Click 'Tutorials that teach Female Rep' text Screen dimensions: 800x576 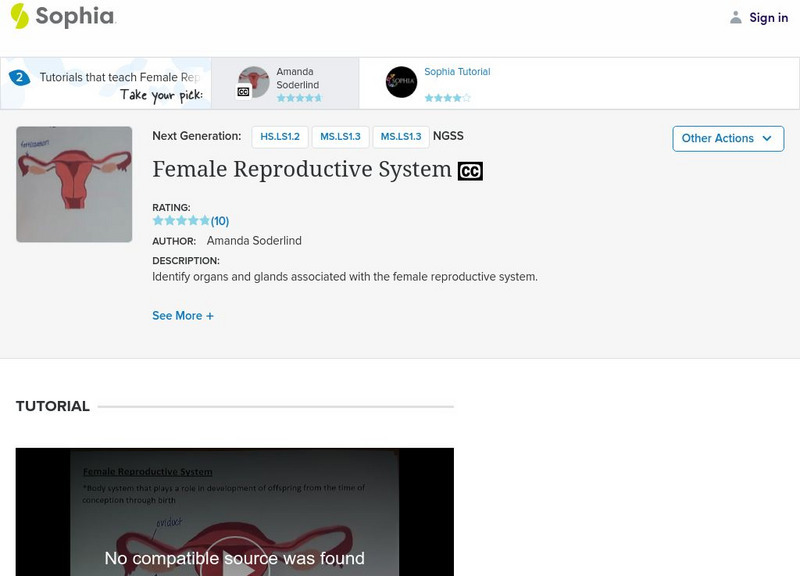[119, 77]
